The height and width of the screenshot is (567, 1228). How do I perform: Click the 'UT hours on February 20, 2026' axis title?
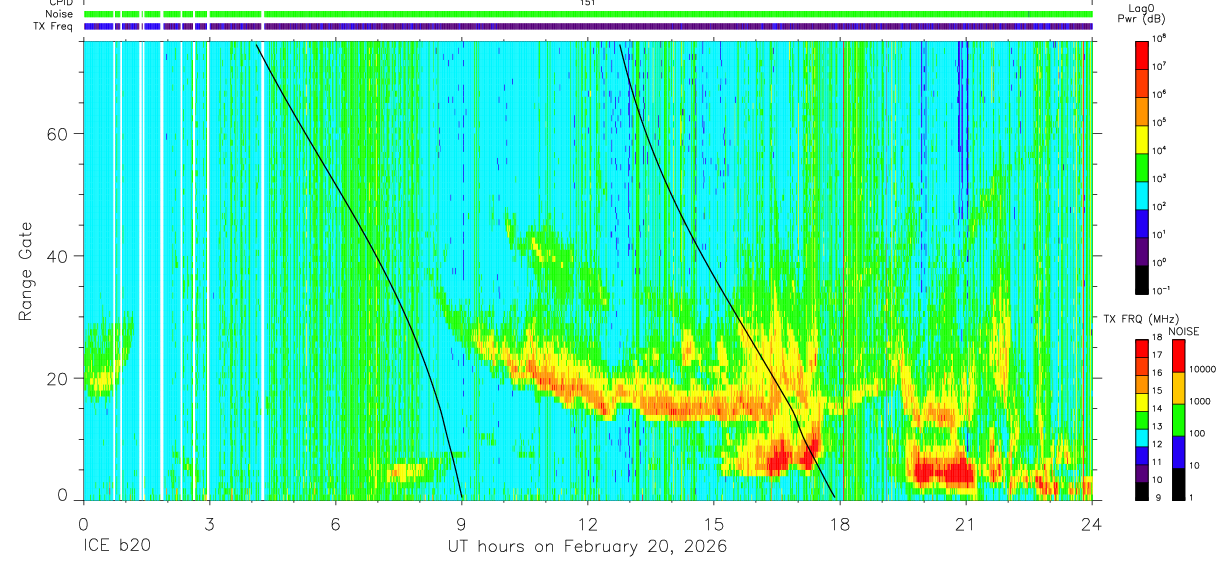click(586, 547)
